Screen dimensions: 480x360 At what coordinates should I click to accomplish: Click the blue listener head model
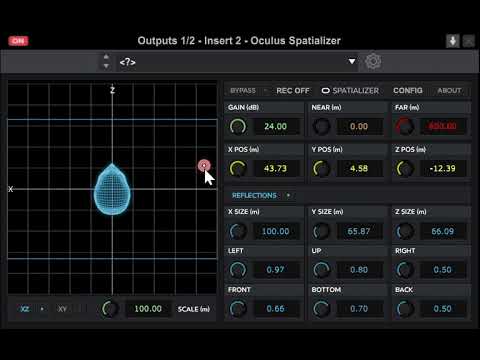pyautogui.click(x=112, y=189)
